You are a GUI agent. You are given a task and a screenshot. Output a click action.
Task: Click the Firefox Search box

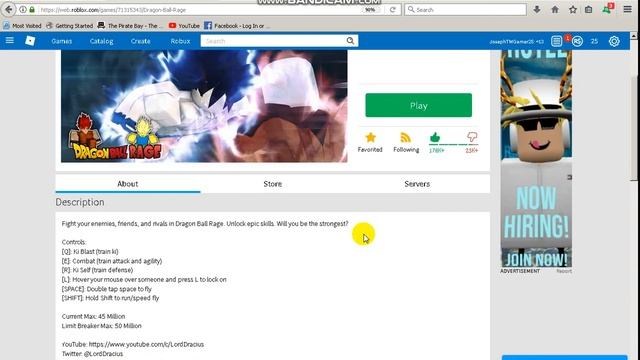pyautogui.click(x=465, y=9)
